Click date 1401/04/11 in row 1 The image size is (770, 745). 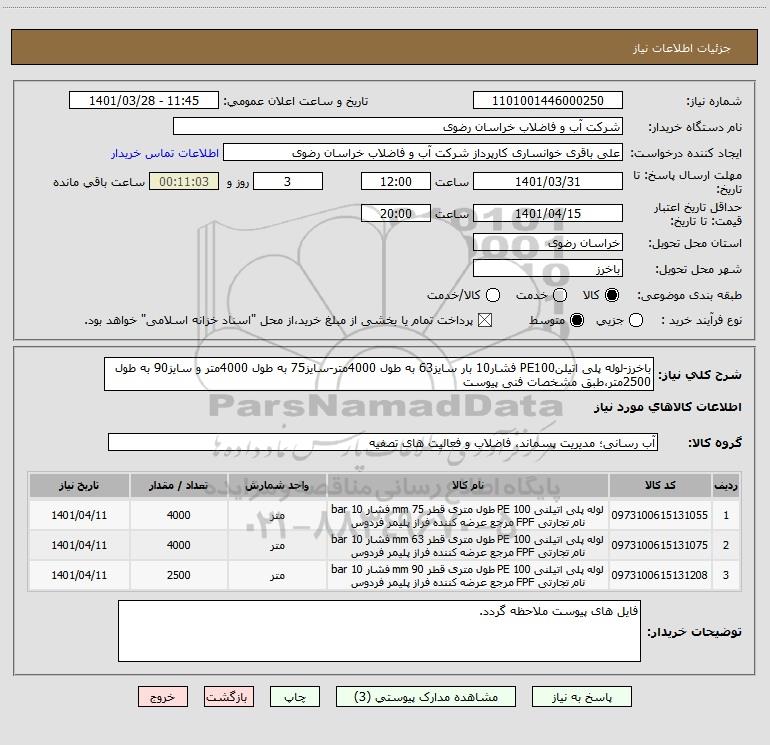(x=79, y=515)
